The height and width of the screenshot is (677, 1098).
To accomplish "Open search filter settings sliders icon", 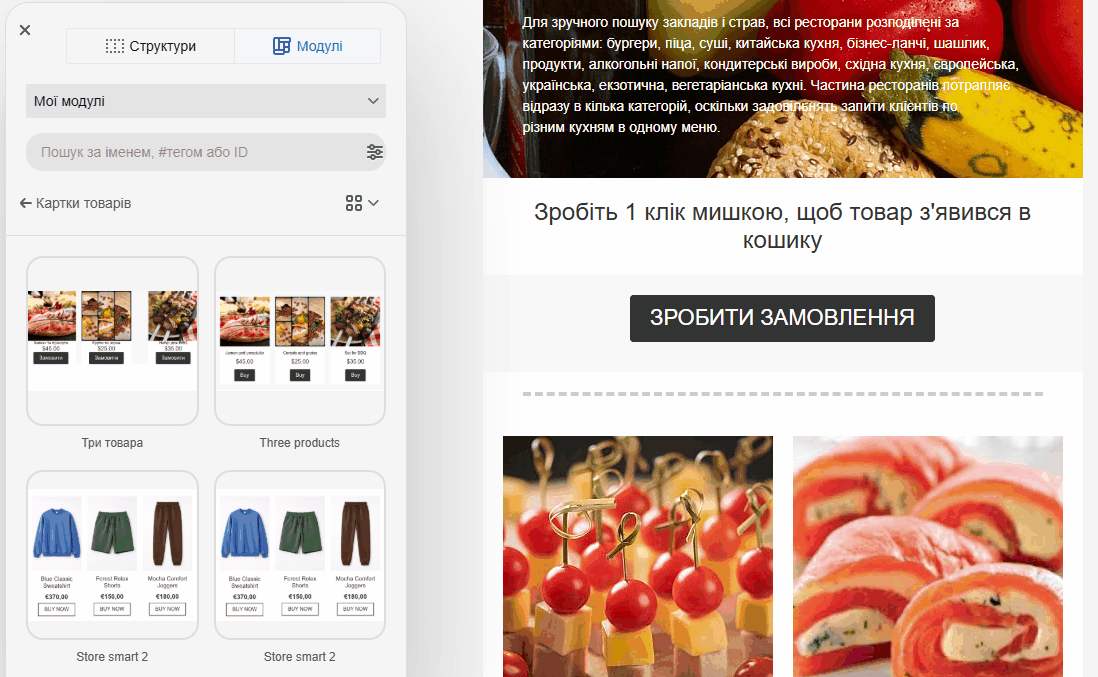I will pyautogui.click(x=375, y=152).
